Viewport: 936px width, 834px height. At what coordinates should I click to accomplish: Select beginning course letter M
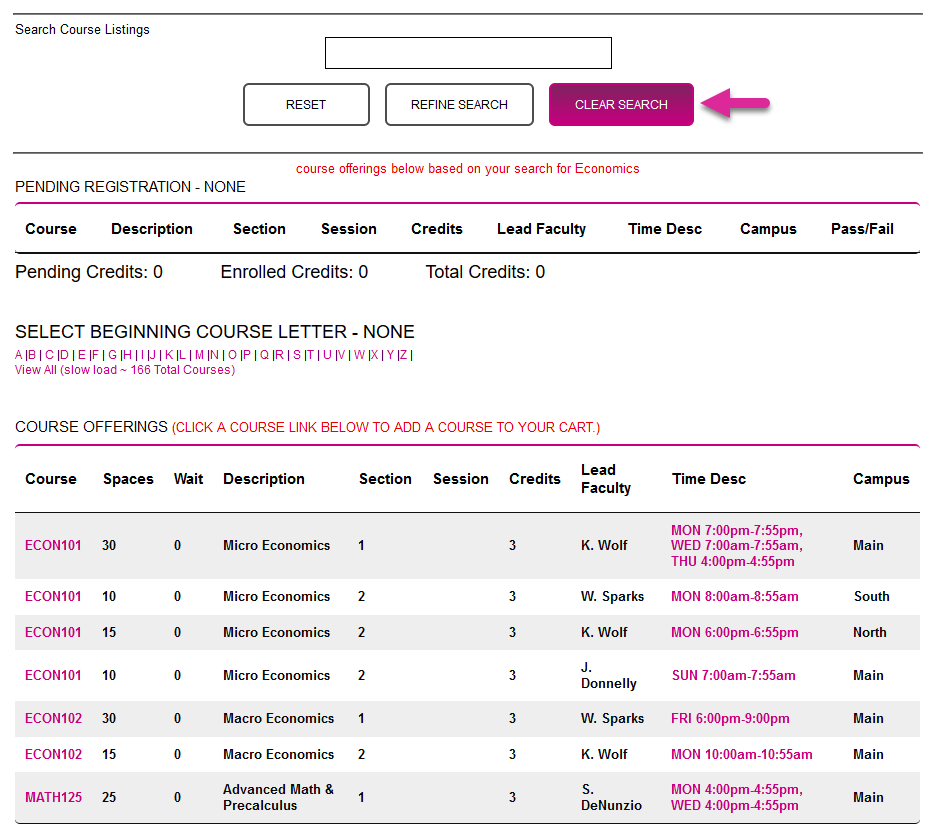point(199,355)
